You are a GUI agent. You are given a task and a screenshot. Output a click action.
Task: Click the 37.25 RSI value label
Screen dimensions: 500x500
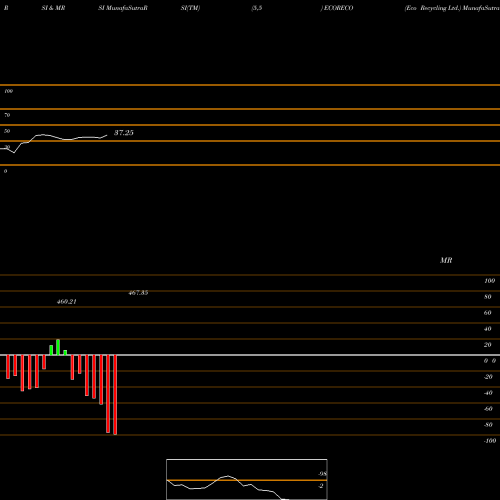(x=124, y=133)
